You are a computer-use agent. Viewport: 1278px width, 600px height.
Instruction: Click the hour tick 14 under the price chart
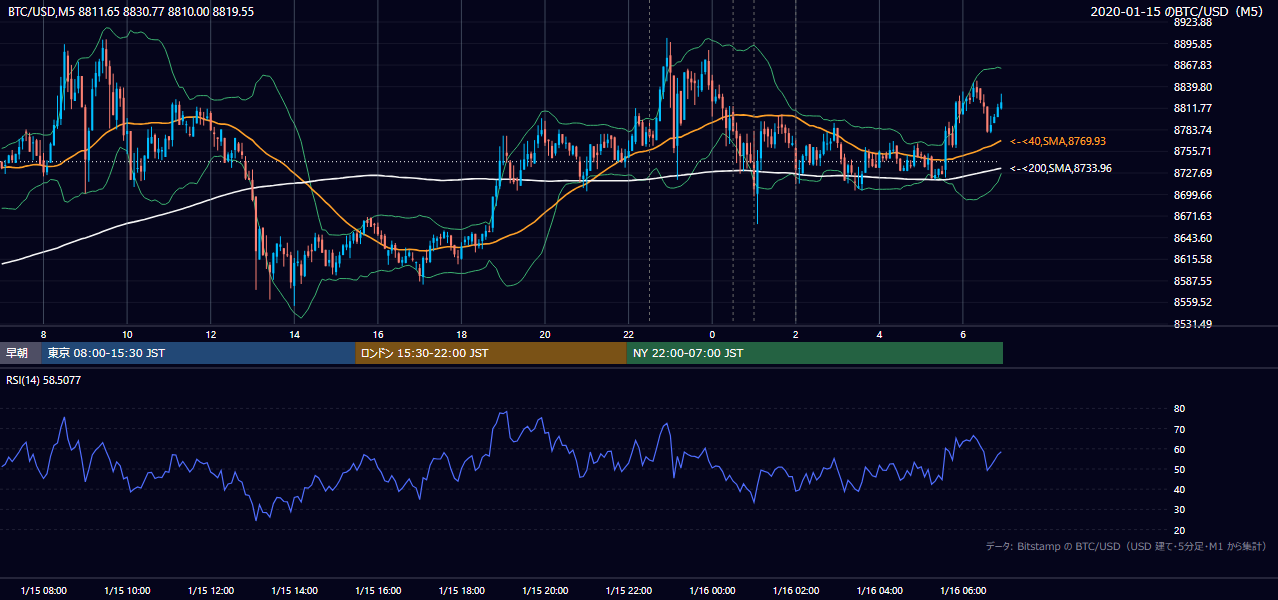pos(294,334)
